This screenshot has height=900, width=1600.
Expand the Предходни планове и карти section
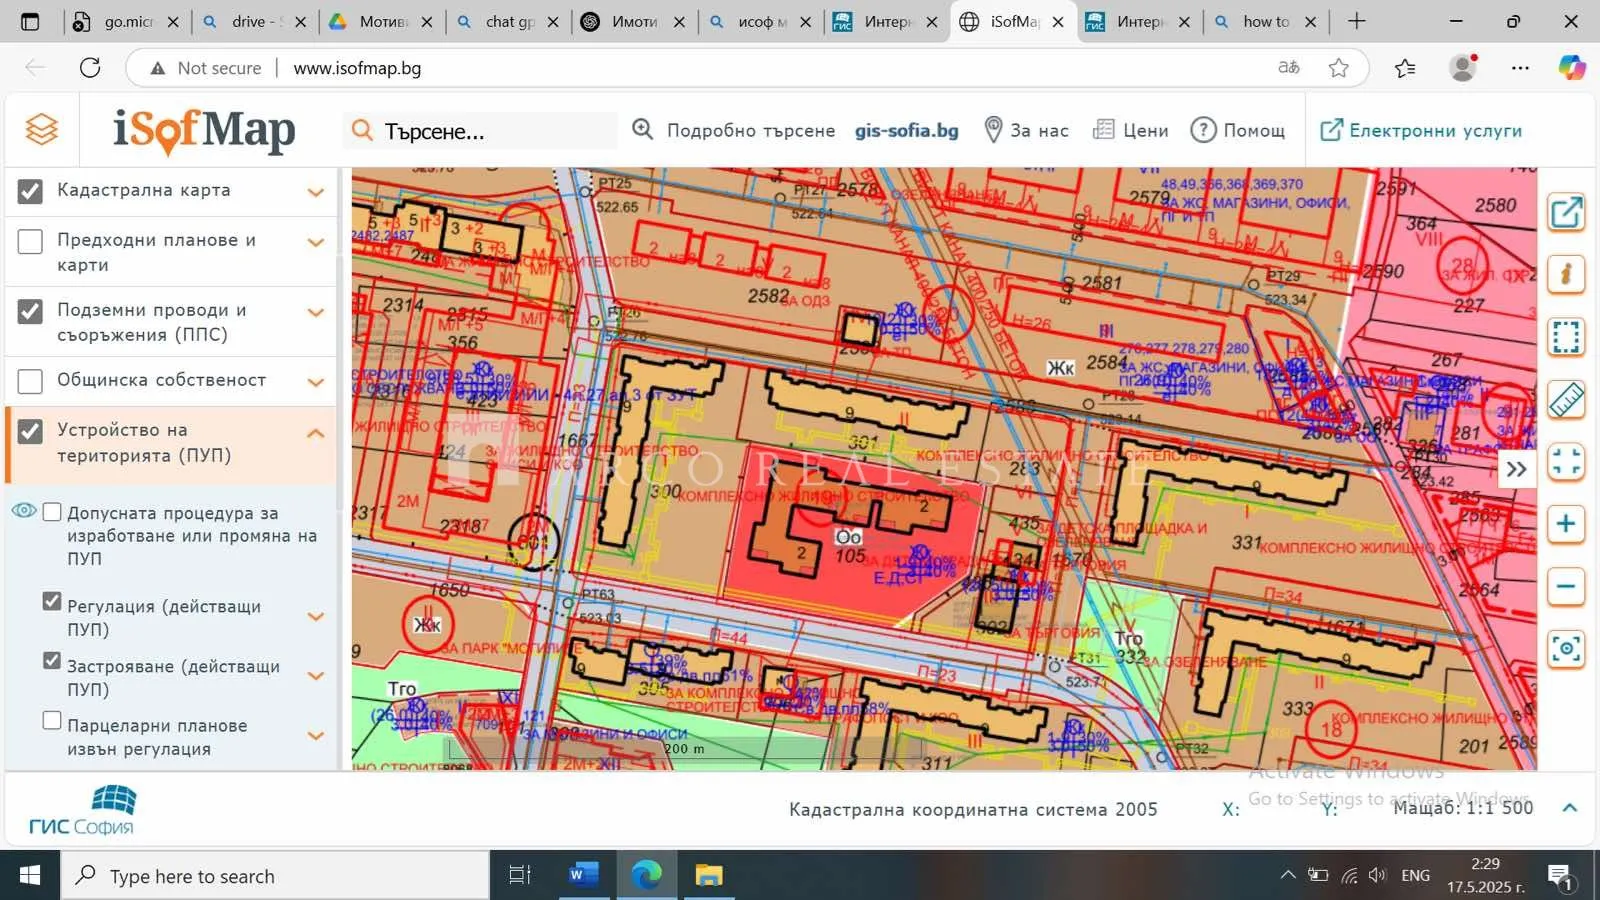[x=316, y=243]
